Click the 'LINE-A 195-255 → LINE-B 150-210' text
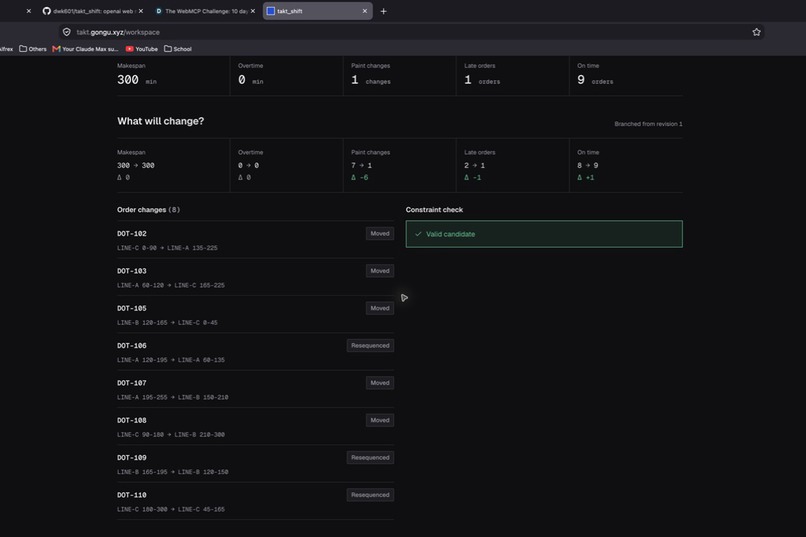Screen dimensions: 806x537 click(173, 397)
